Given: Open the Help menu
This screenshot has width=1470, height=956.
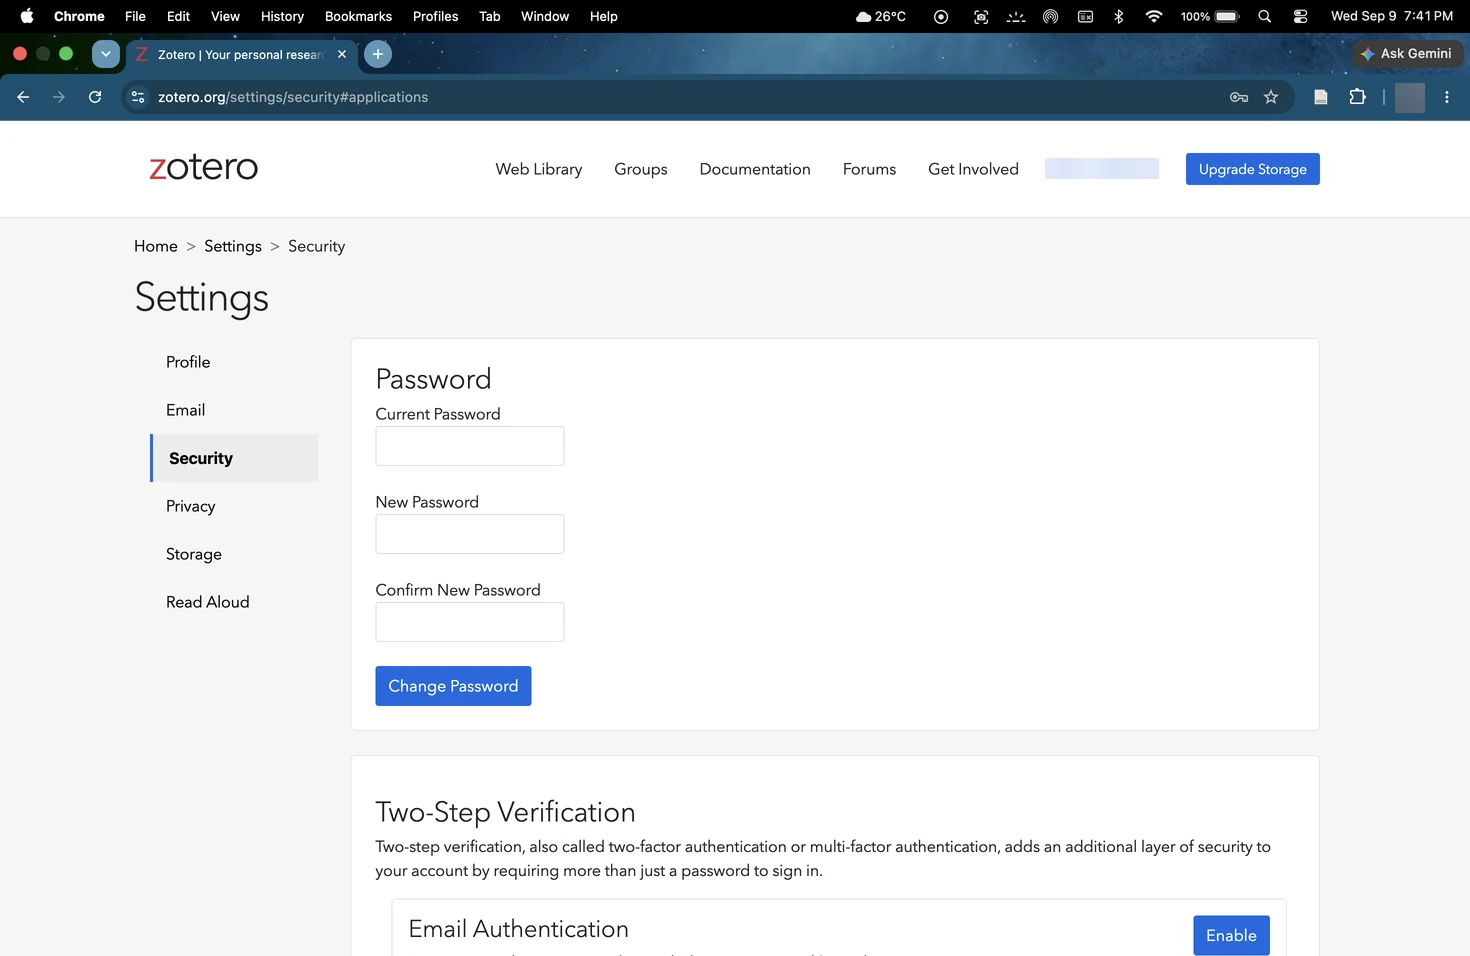Looking at the screenshot, I should 603,16.
